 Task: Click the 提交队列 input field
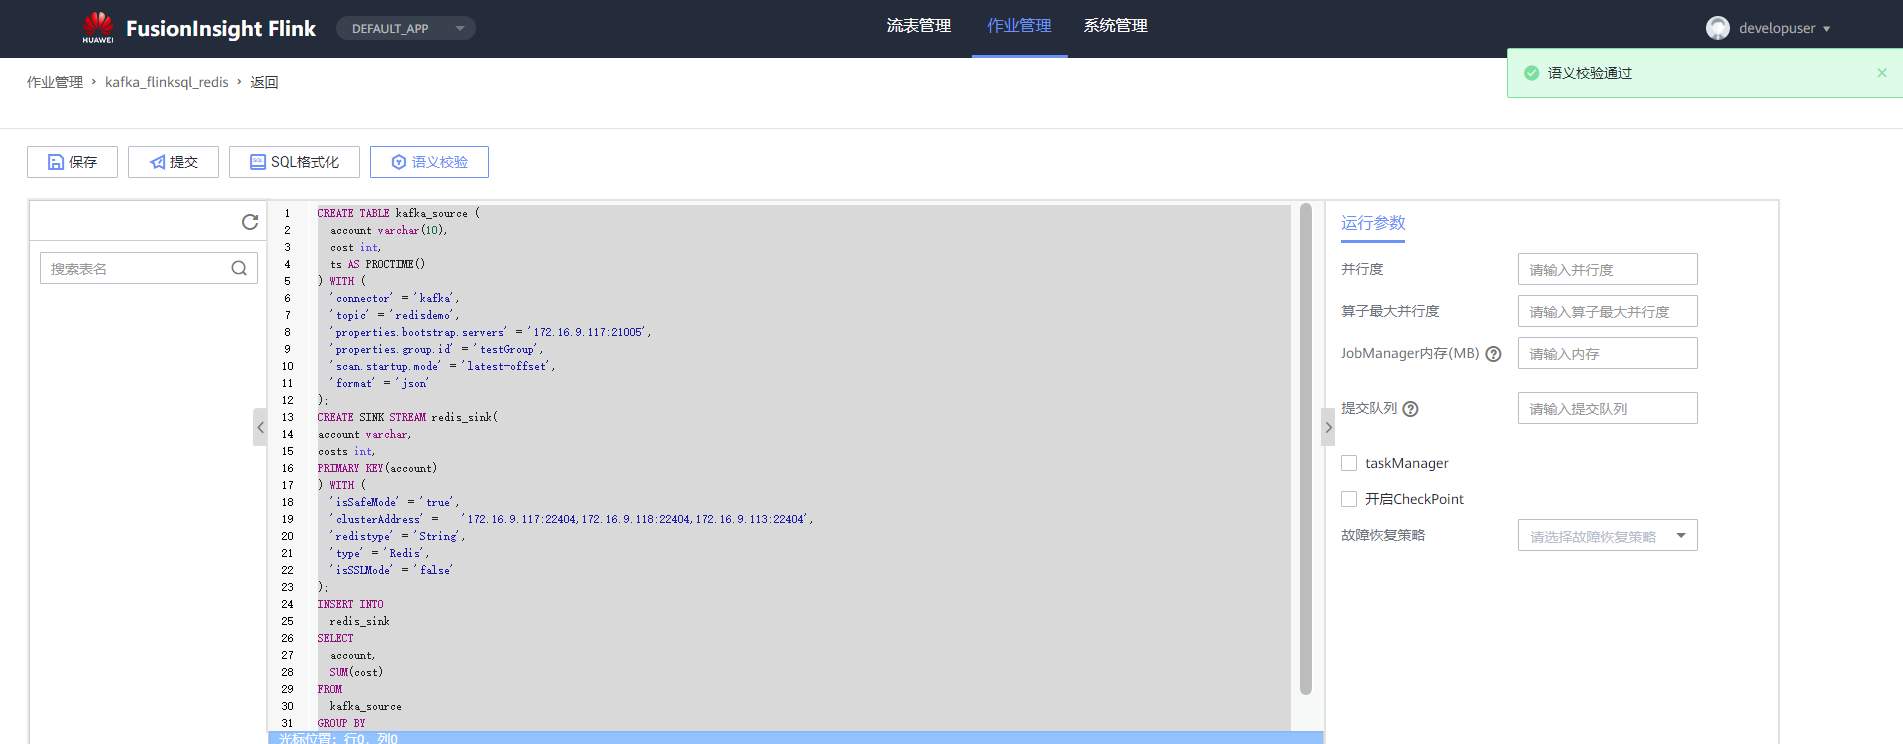(1607, 408)
